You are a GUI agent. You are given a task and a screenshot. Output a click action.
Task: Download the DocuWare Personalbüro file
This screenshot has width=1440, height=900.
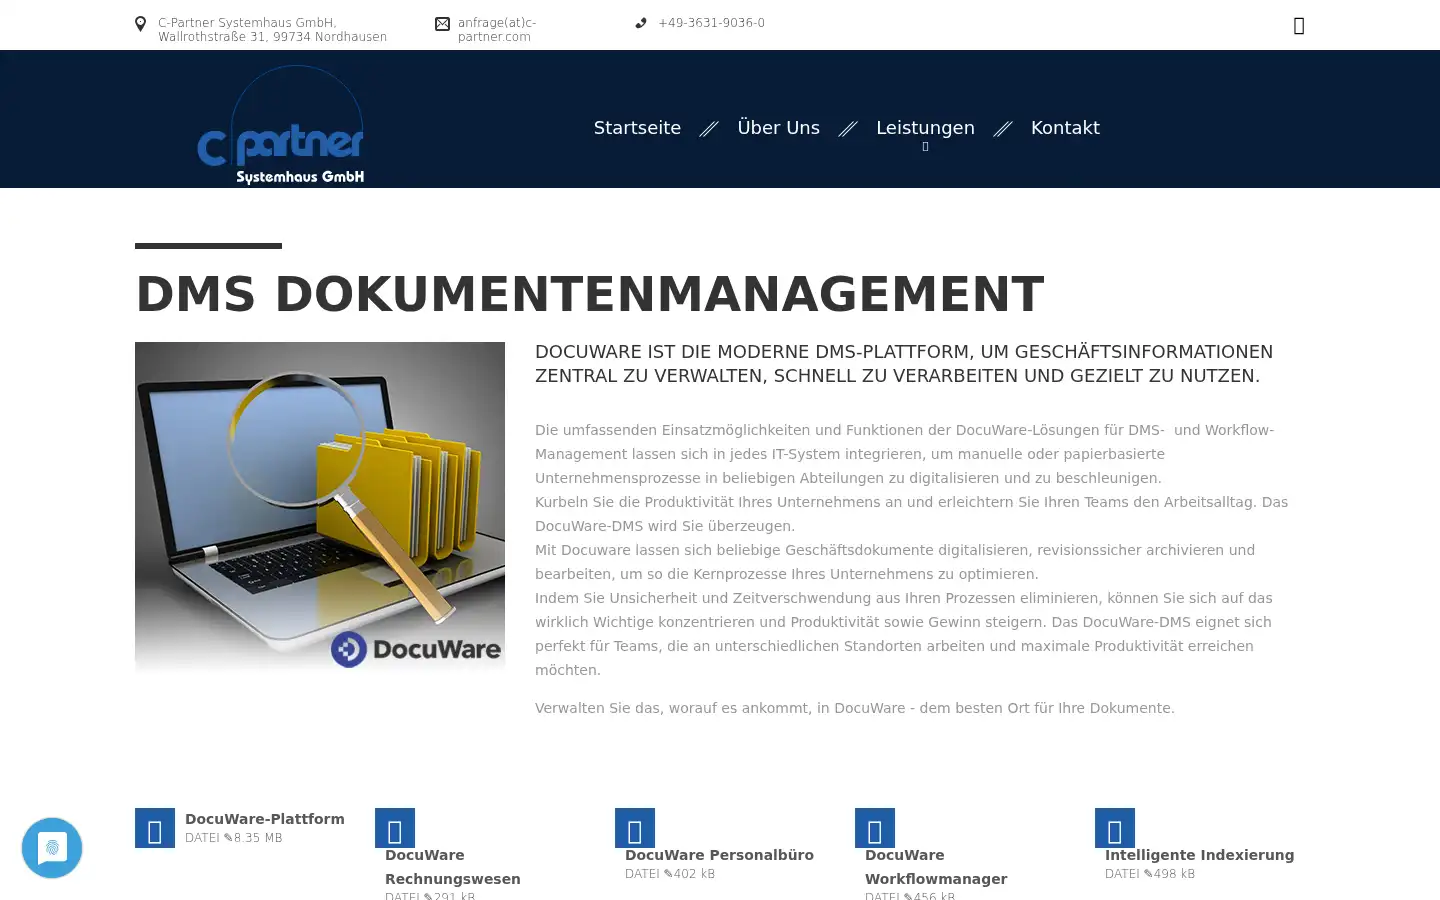719,855
